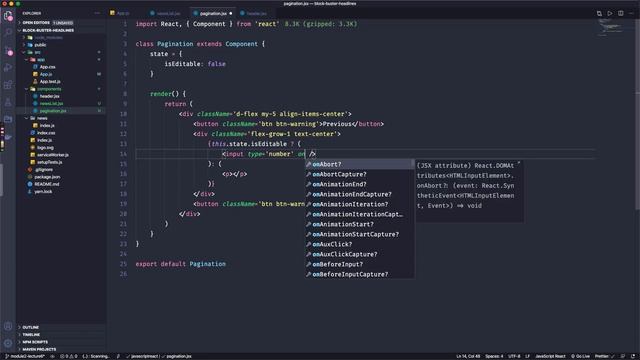Select the onAnimationEnd? suggestion

pos(360,184)
